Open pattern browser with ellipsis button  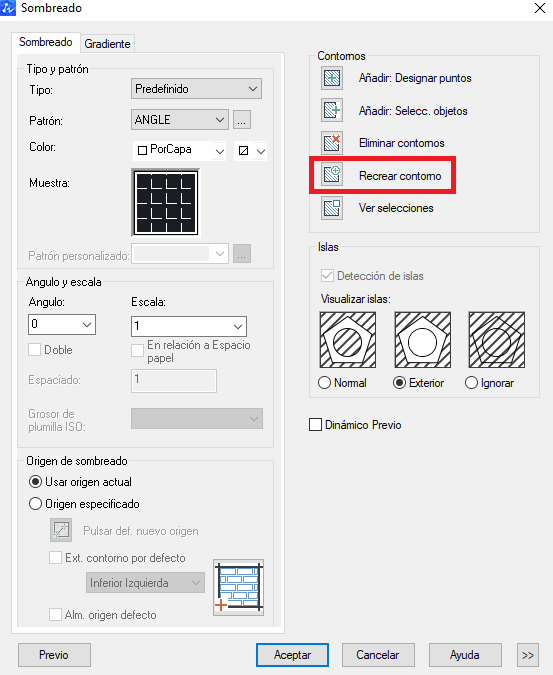pyautogui.click(x=242, y=120)
